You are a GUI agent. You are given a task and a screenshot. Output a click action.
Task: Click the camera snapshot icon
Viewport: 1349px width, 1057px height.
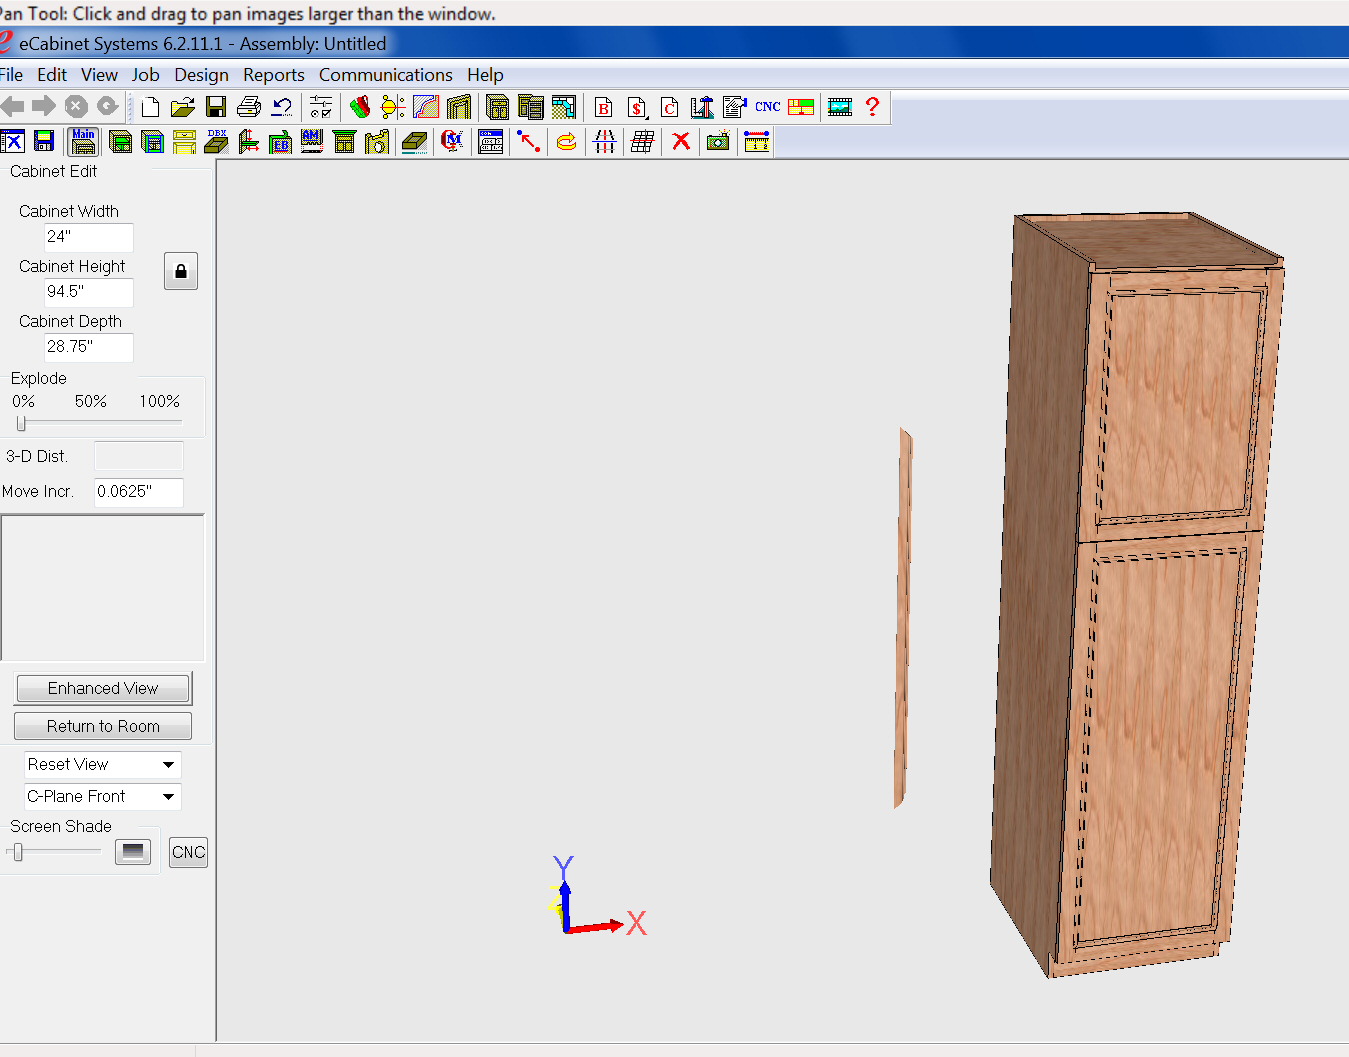tap(717, 142)
